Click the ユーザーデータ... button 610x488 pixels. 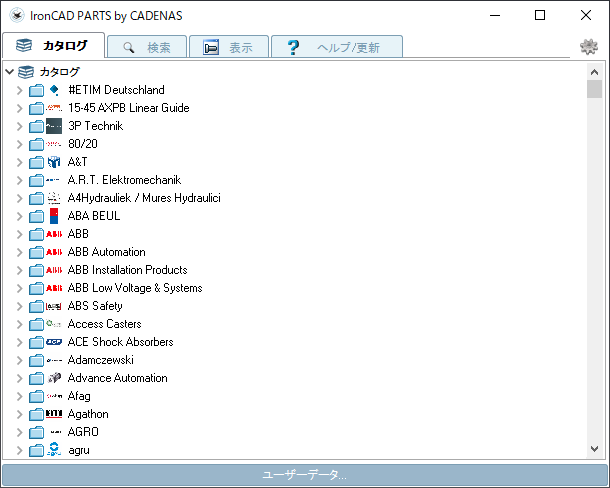(305, 475)
